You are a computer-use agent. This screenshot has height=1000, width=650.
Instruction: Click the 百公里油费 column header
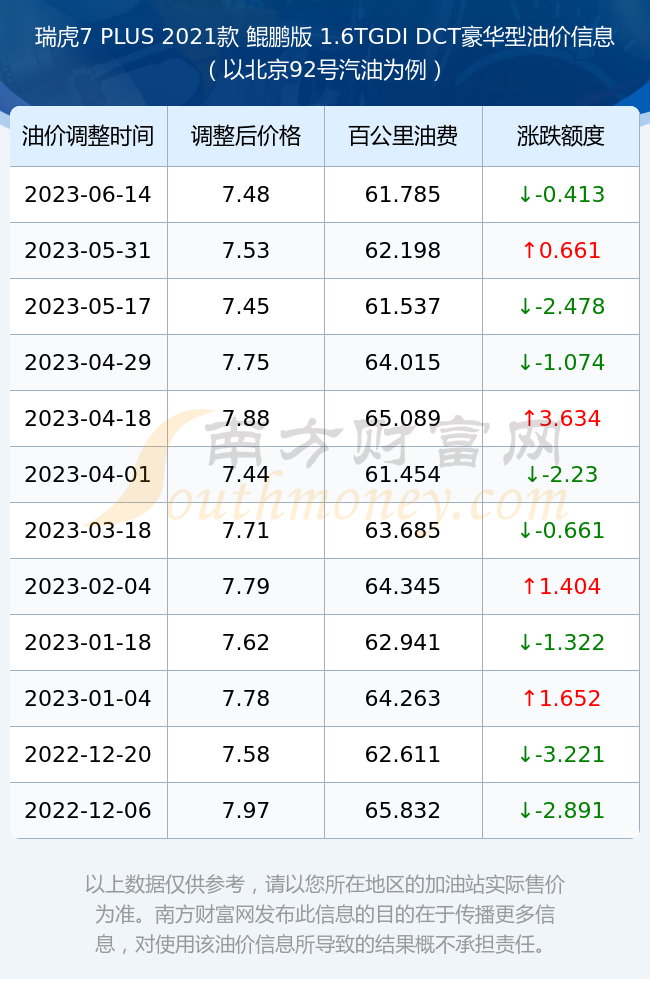pos(403,136)
